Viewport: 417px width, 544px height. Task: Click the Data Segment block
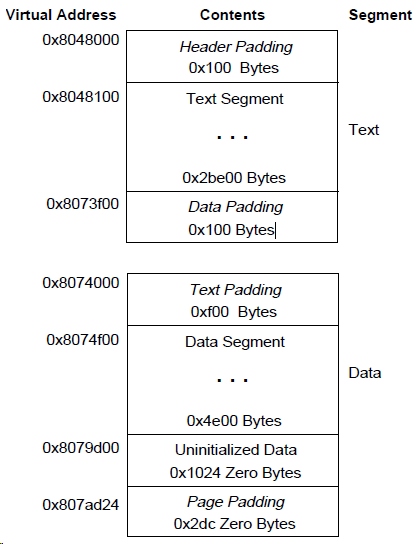[233, 380]
